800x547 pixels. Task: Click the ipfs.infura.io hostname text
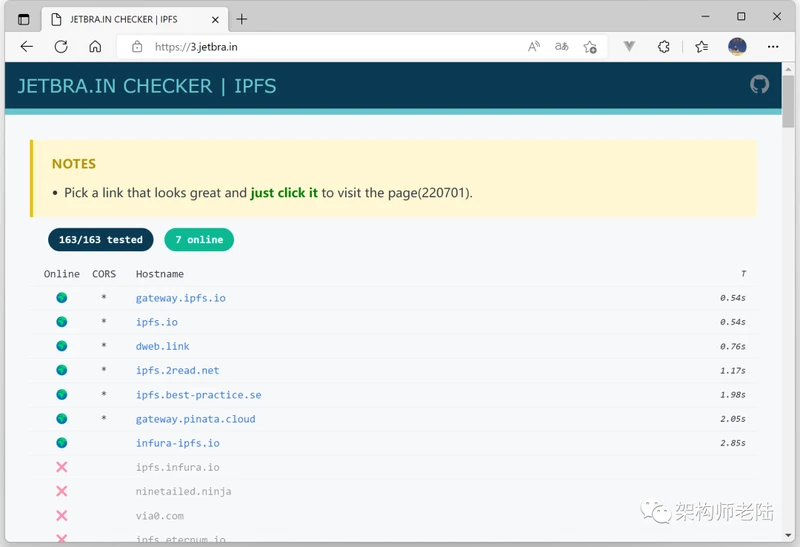pos(178,467)
